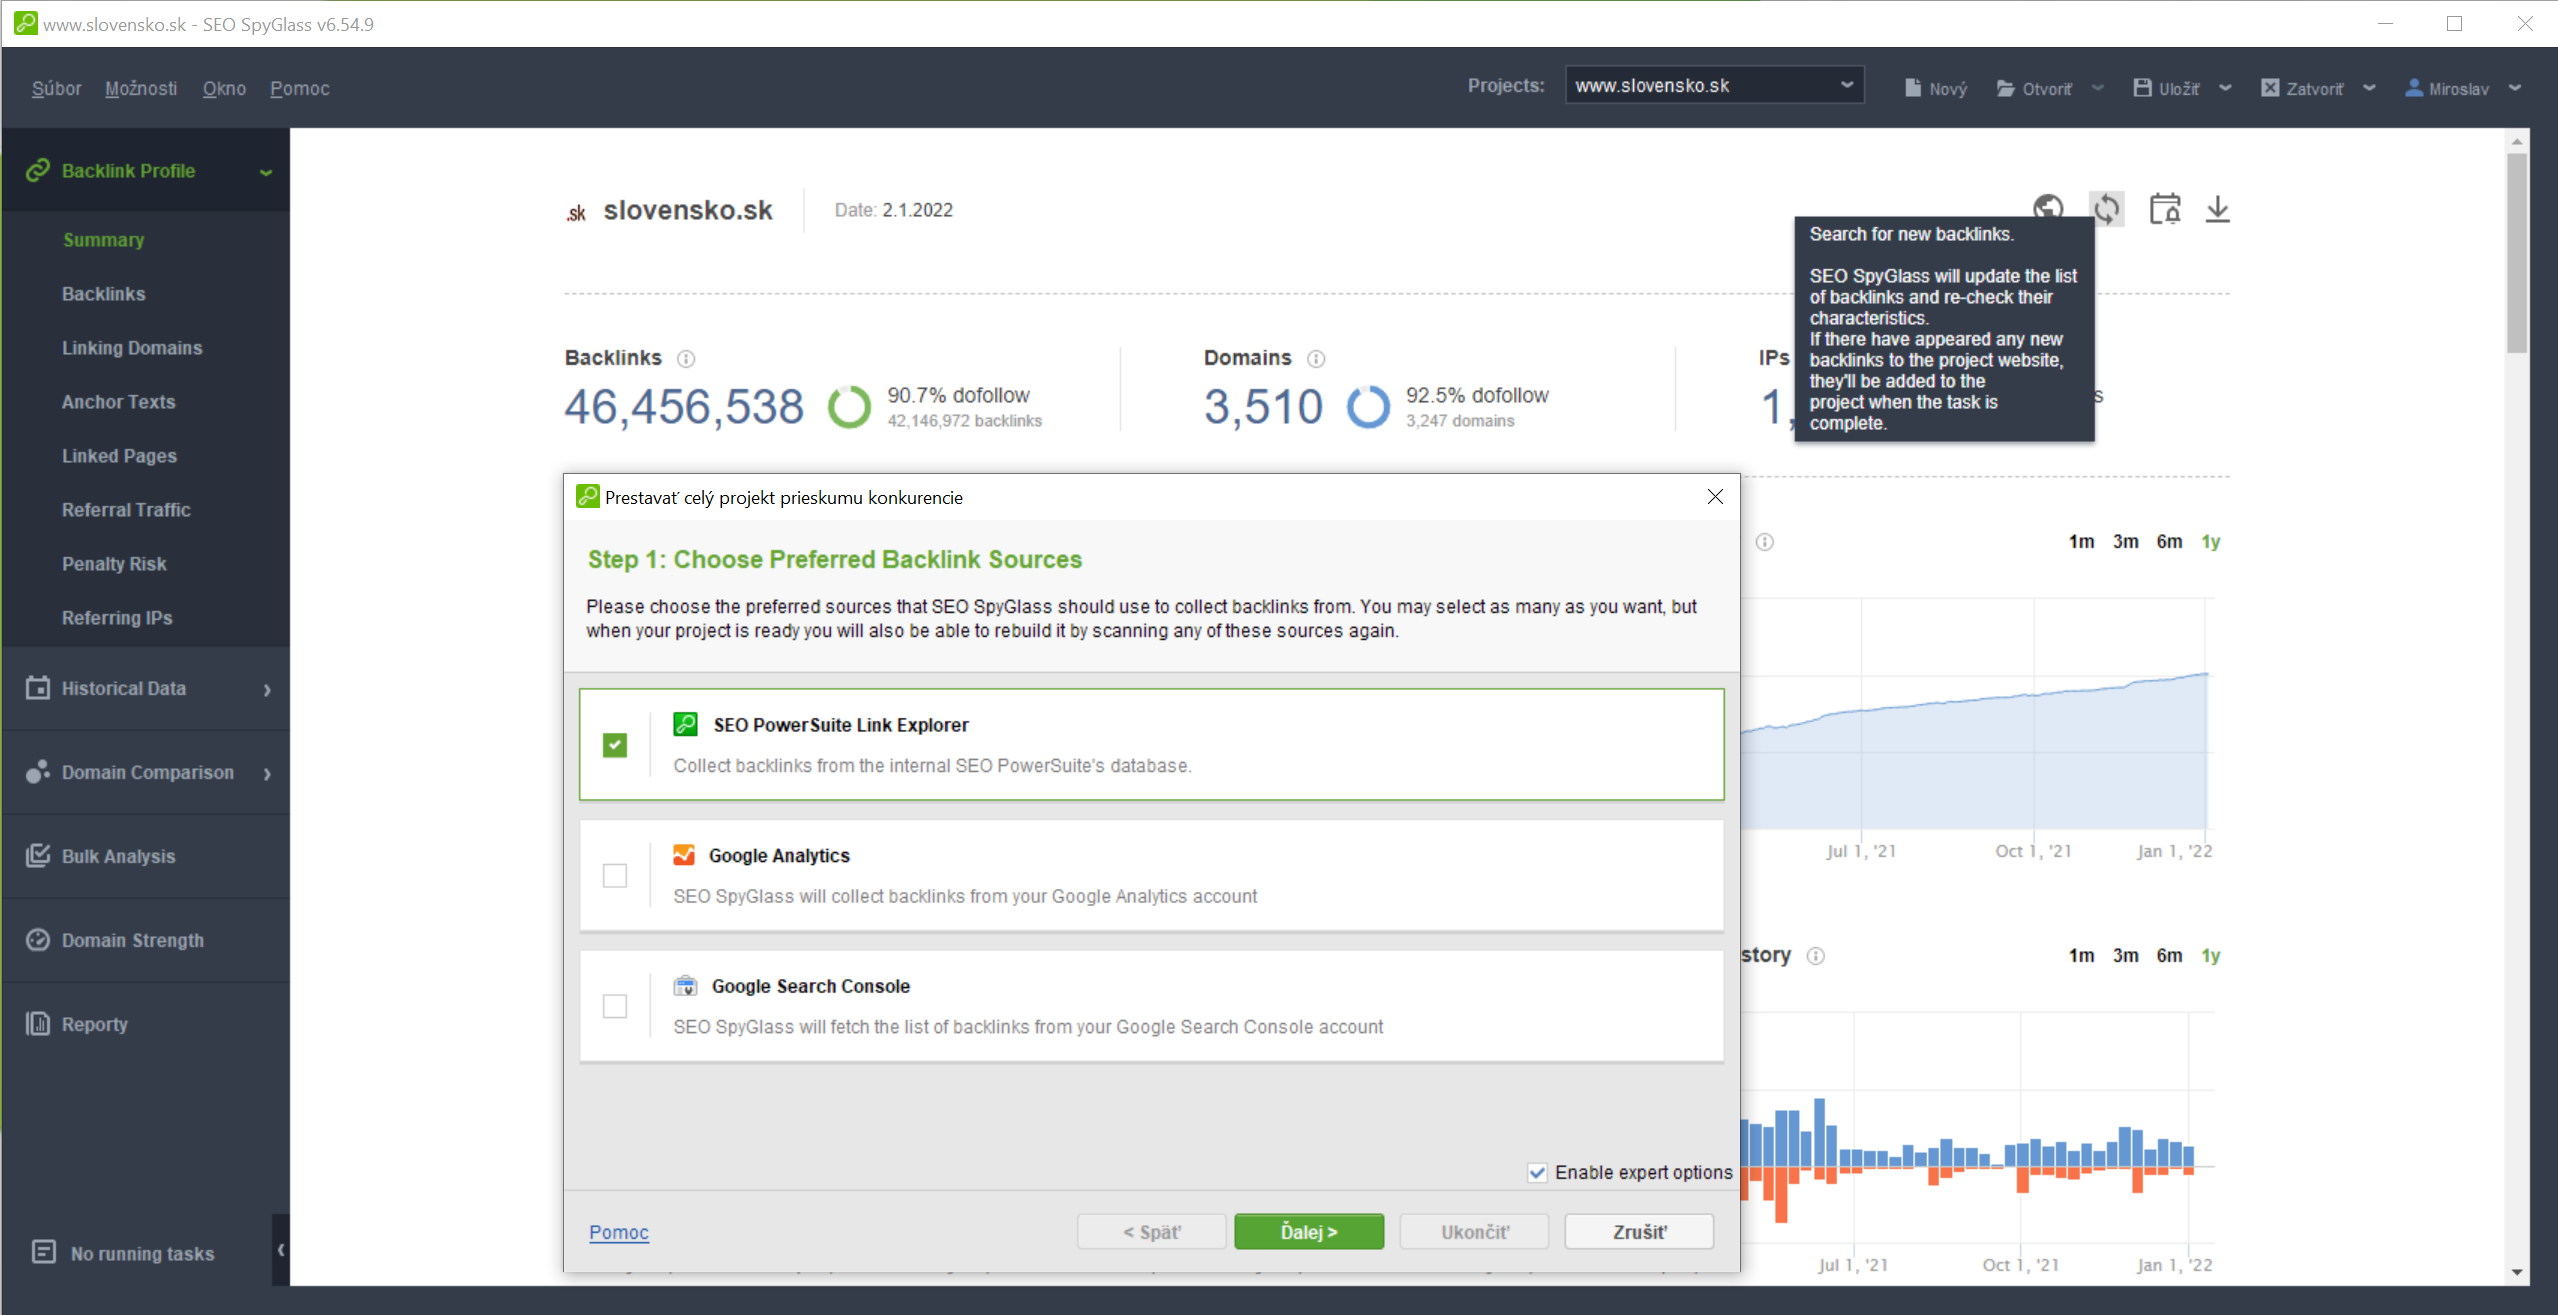Expand the Uložiť dropdown arrow
The image size is (2558, 1315).
(2225, 88)
